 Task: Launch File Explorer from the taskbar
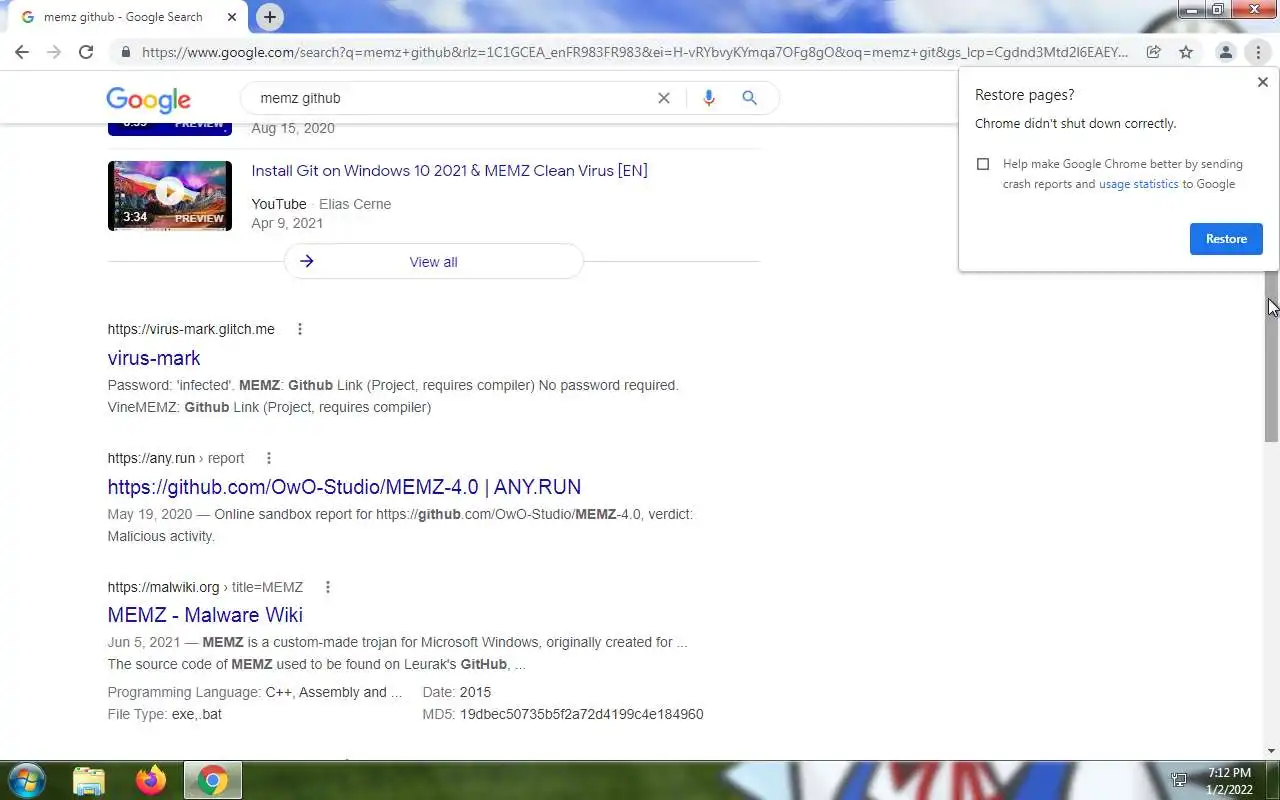tap(89, 780)
